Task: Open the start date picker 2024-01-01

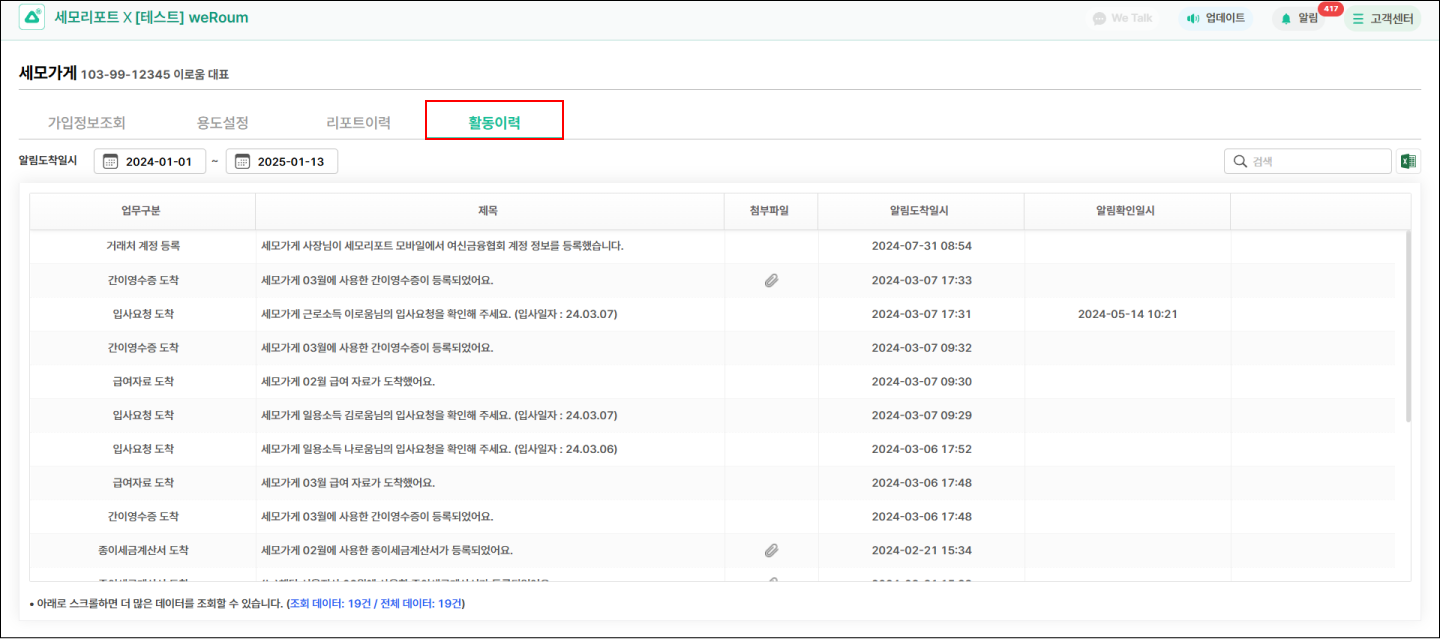Action: [150, 161]
